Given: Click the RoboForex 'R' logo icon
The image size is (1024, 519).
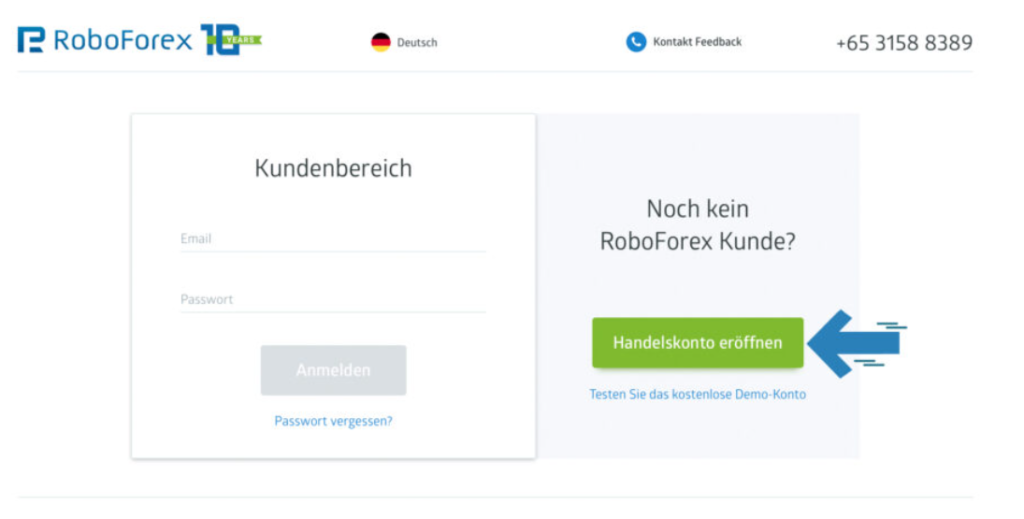Looking at the screenshot, I should 30,40.
